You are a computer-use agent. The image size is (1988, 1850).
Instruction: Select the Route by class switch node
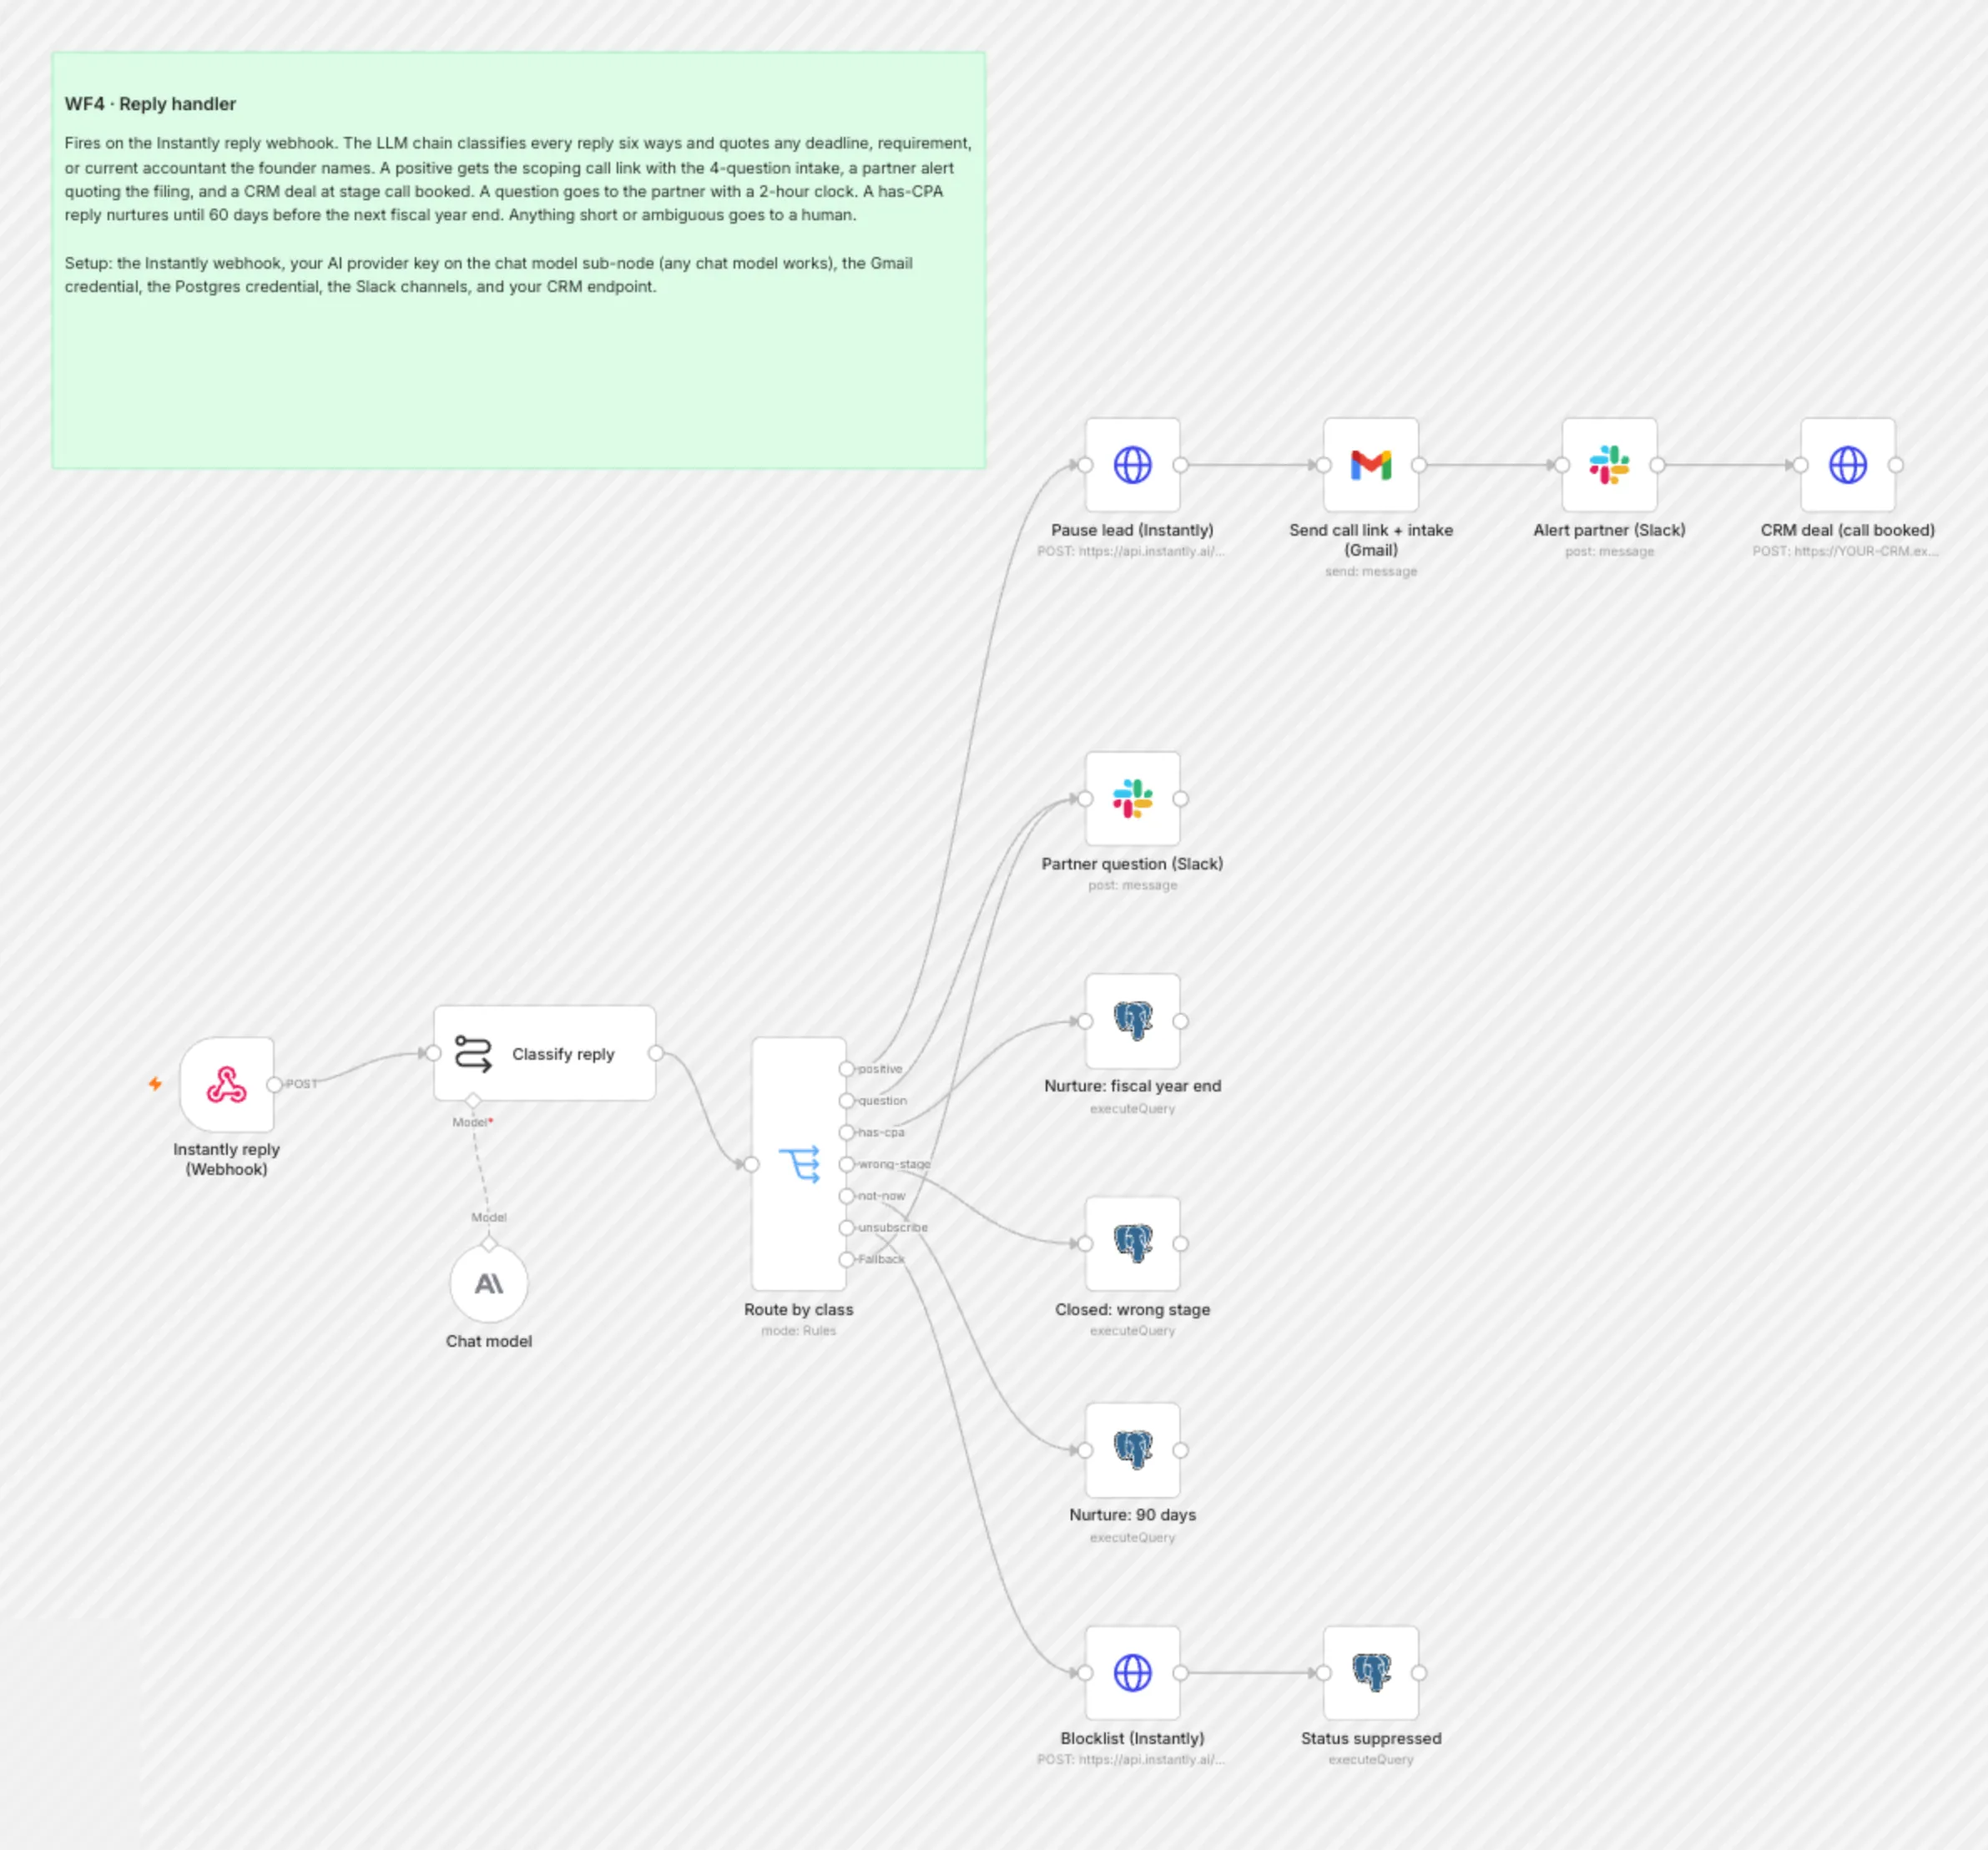point(798,1164)
